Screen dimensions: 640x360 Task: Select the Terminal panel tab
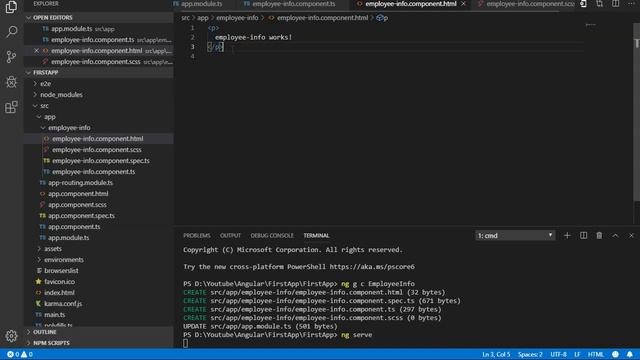pos(316,236)
